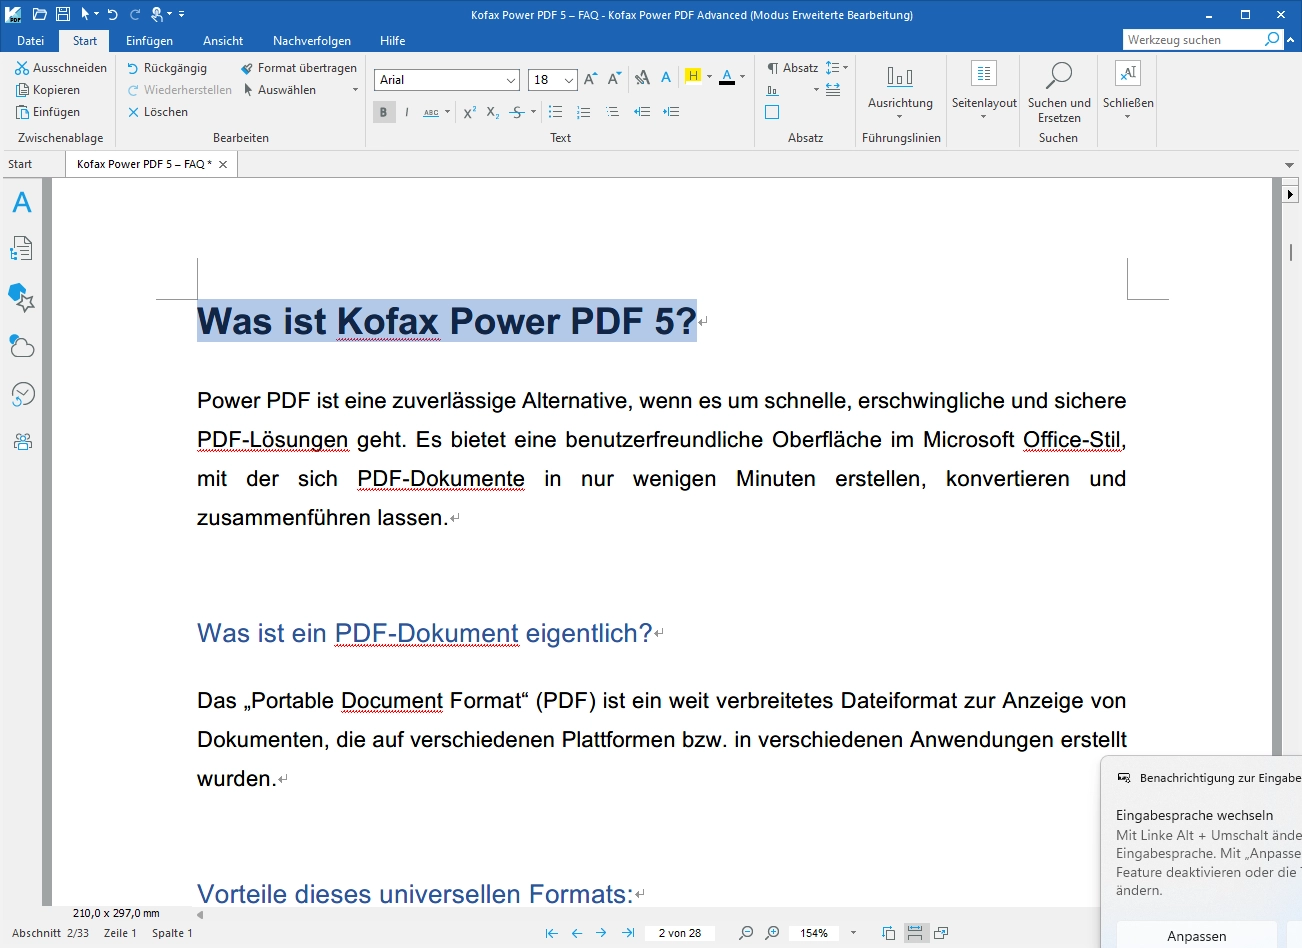Image resolution: width=1302 pixels, height=948 pixels.
Task: Click the blue letter A text effects icon
Action: click(666, 78)
